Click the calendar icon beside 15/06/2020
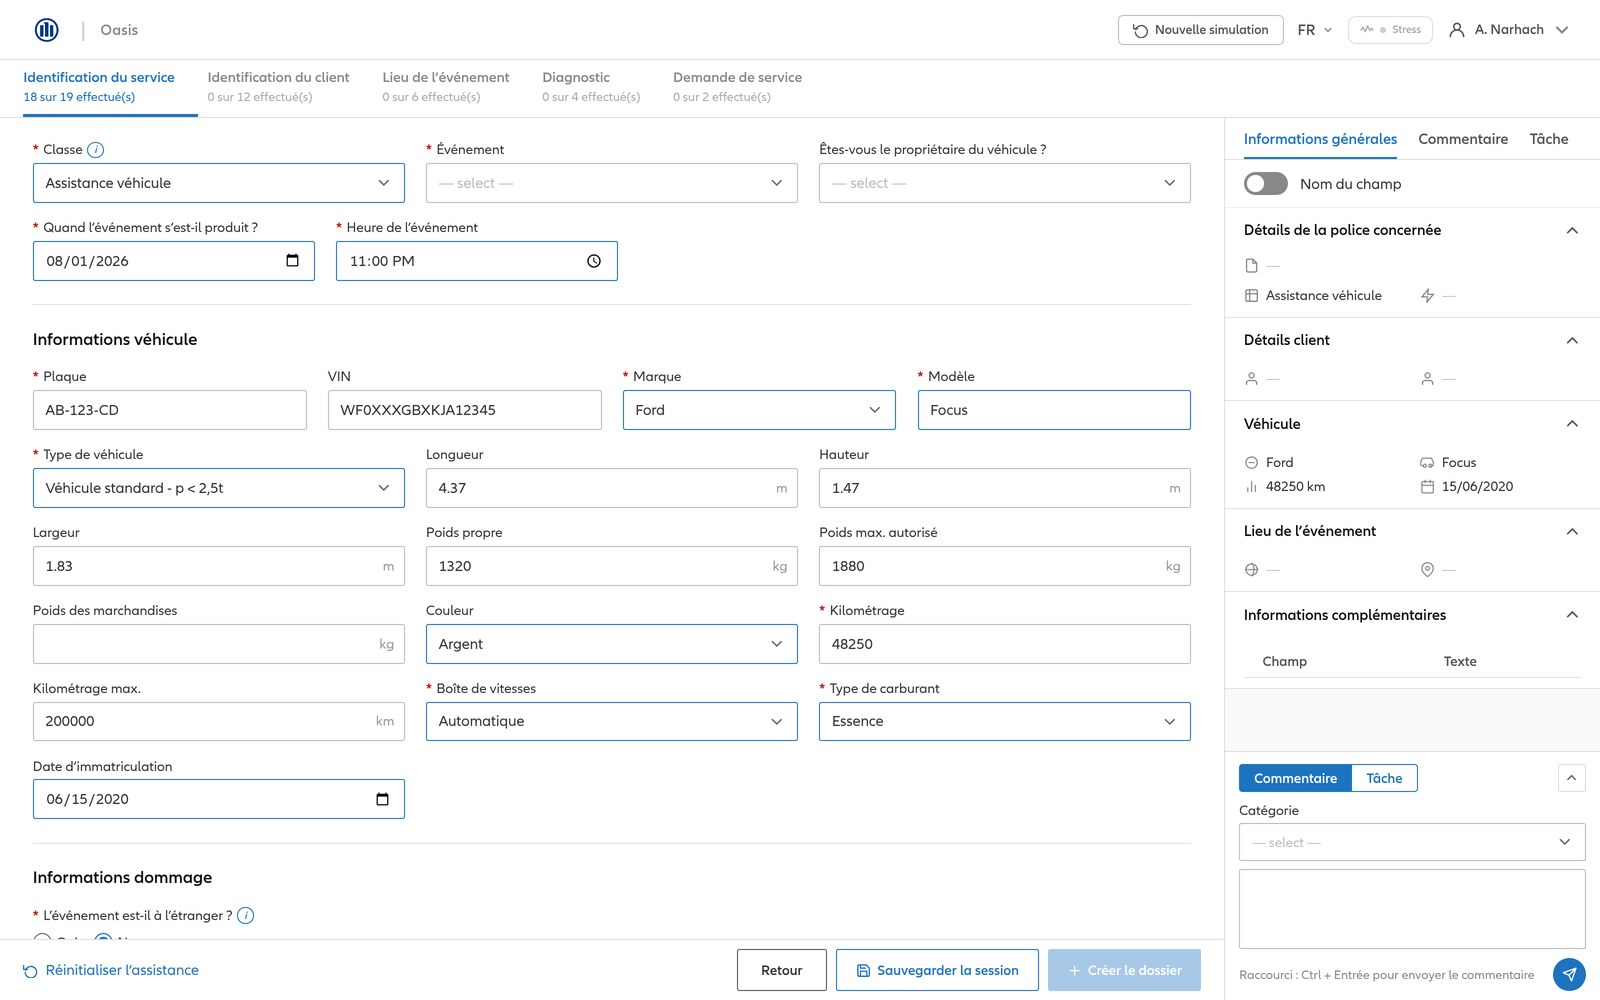The width and height of the screenshot is (1600, 1000). [1427, 487]
